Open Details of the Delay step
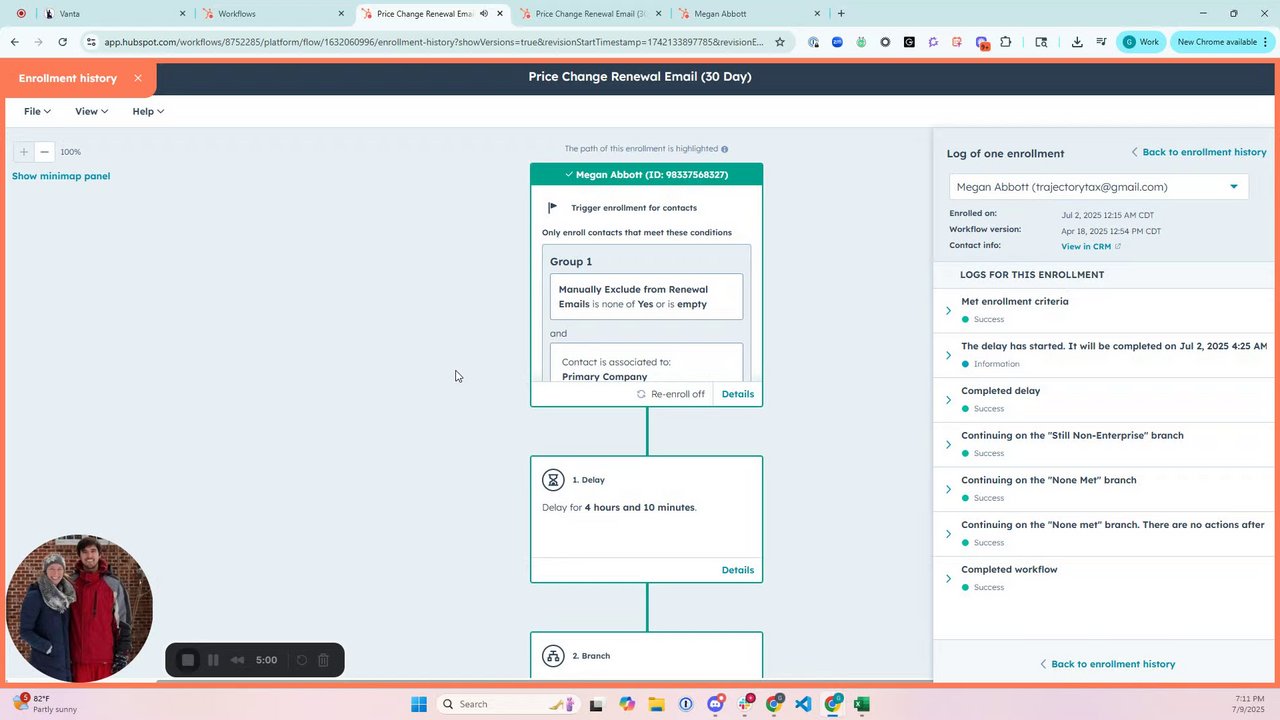Viewport: 1280px width, 720px height. coord(738,570)
